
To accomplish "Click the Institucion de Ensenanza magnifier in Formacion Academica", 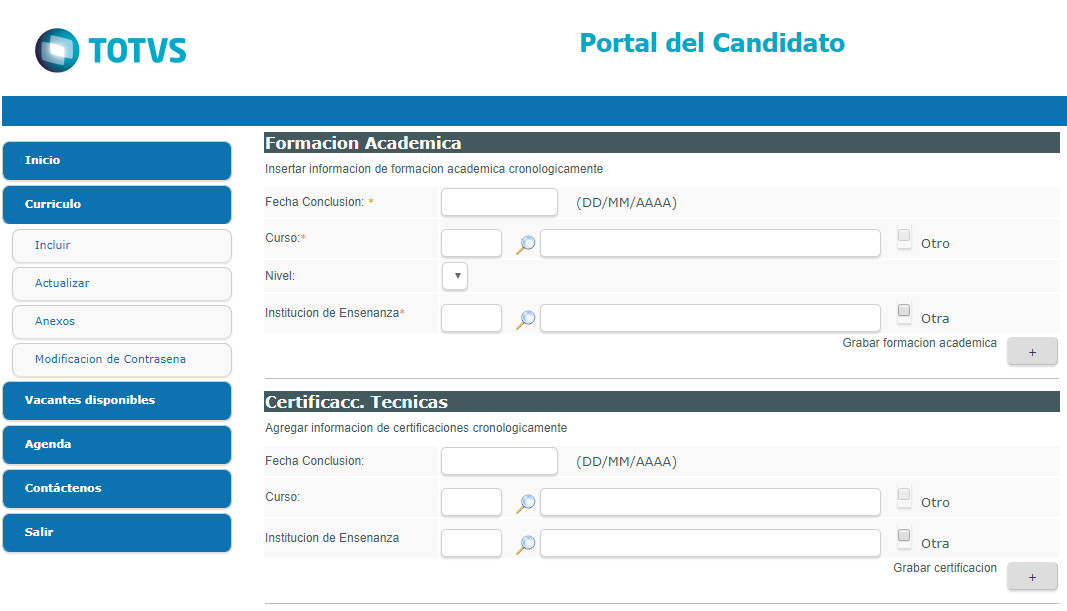I will [525, 319].
